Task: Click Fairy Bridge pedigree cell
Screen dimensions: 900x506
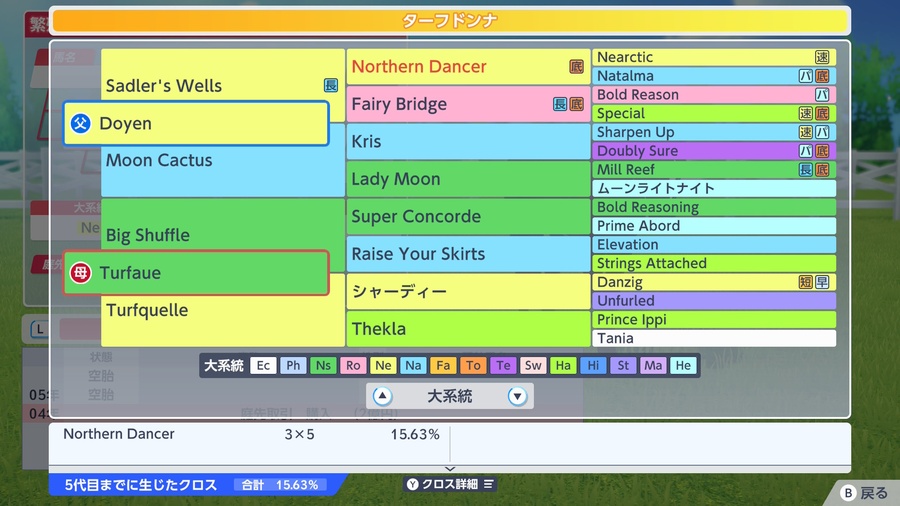Action: pos(468,104)
